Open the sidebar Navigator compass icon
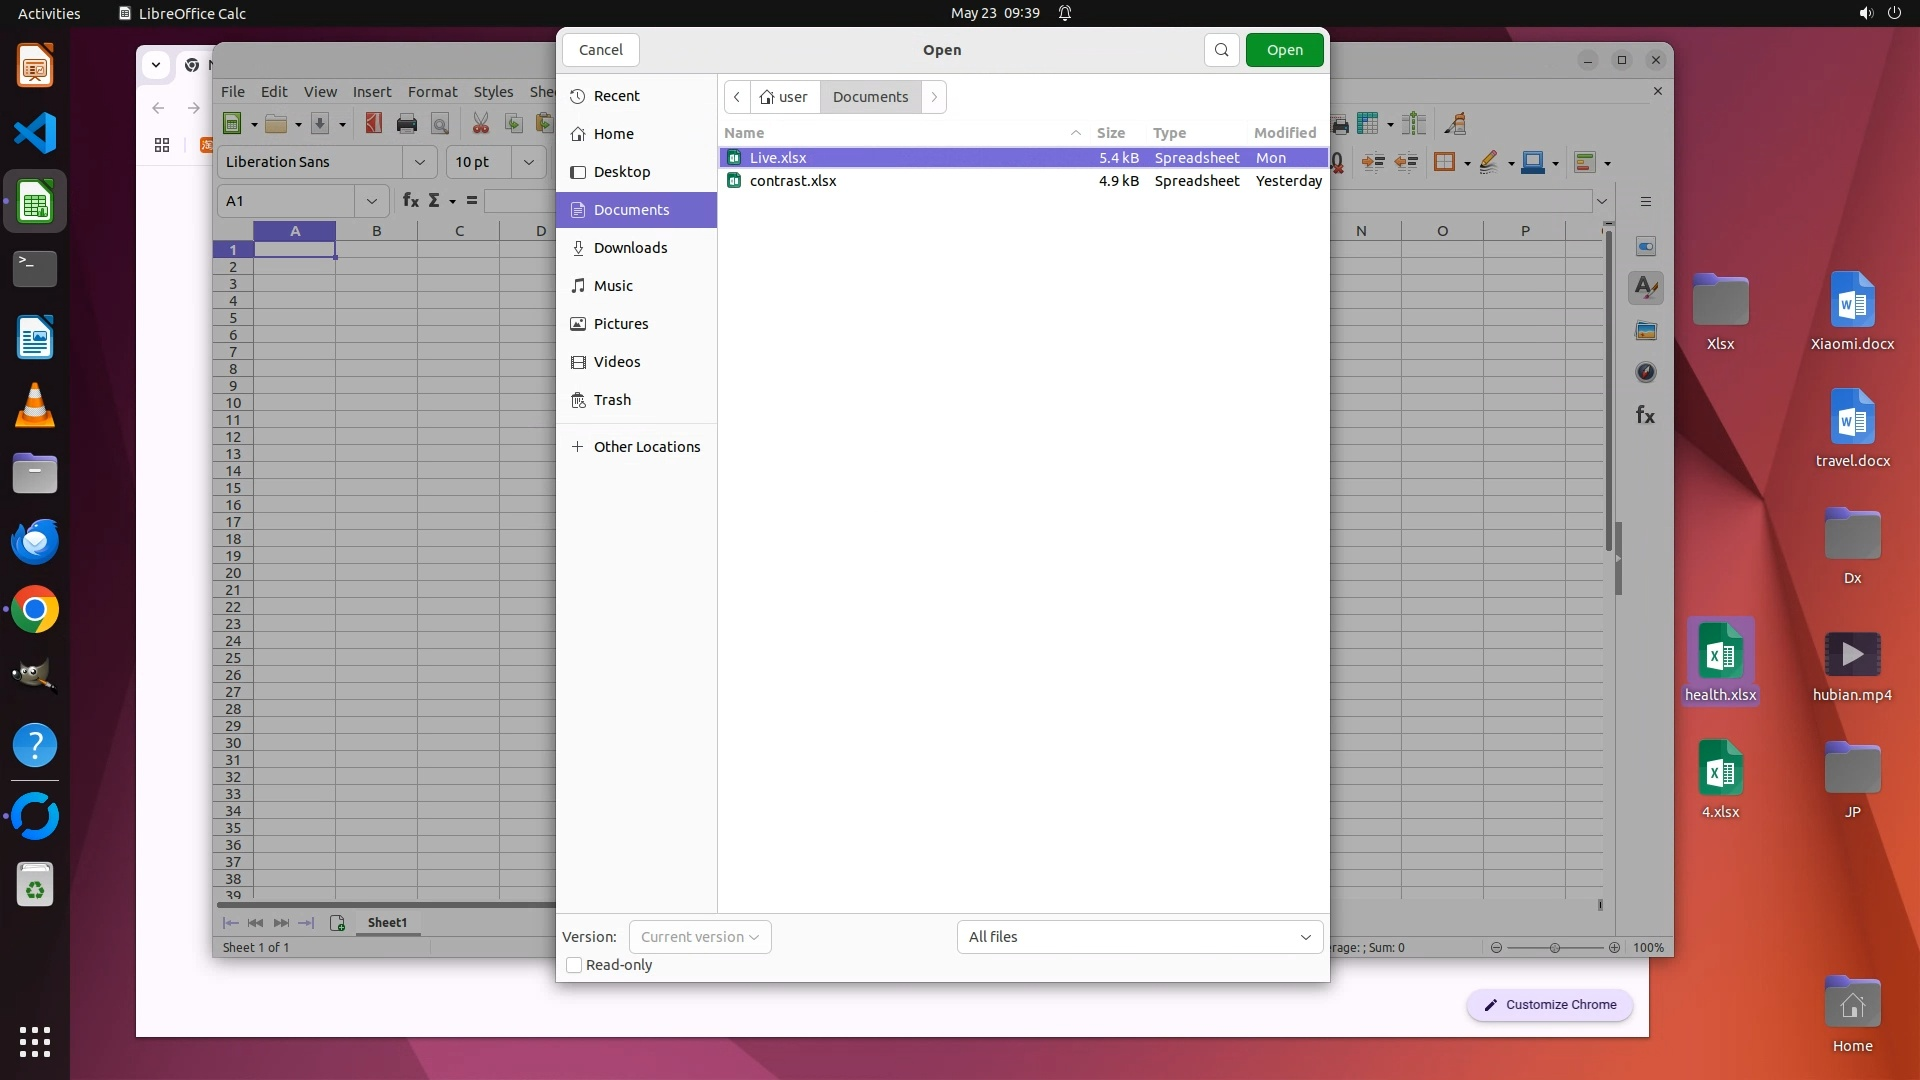1920x1080 pixels. coord(1646,373)
